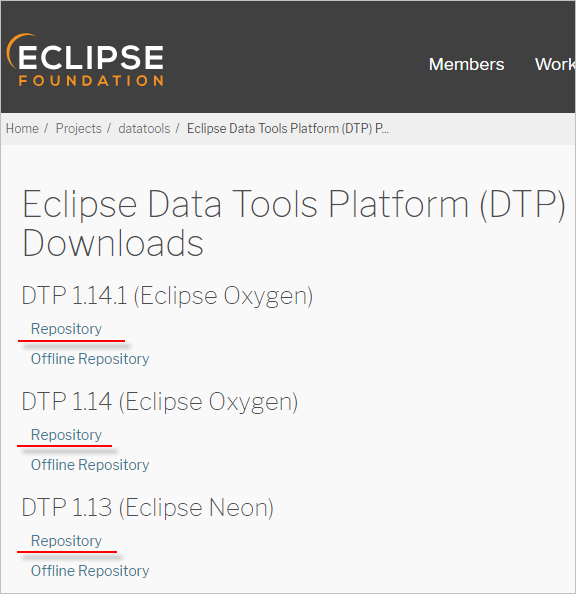Open Repository link under DTP 1.14.1
576x594 pixels.
coord(66,328)
